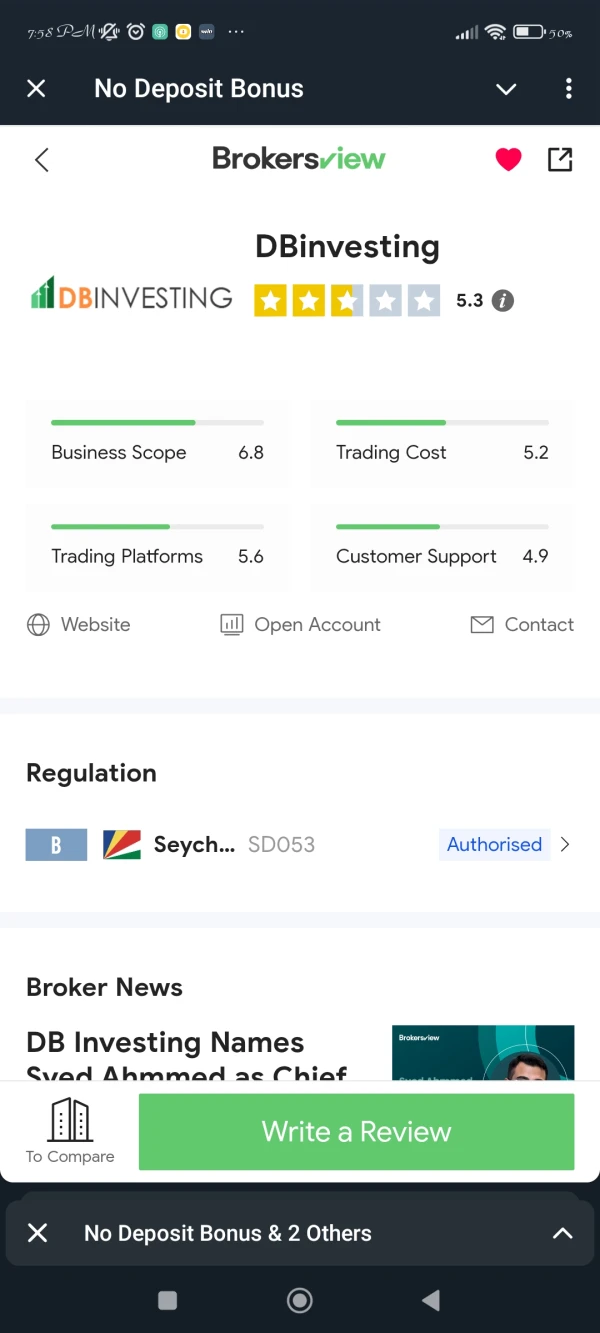Open the three-dot overflow menu
This screenshot has height=1333, width=600.
568,89
